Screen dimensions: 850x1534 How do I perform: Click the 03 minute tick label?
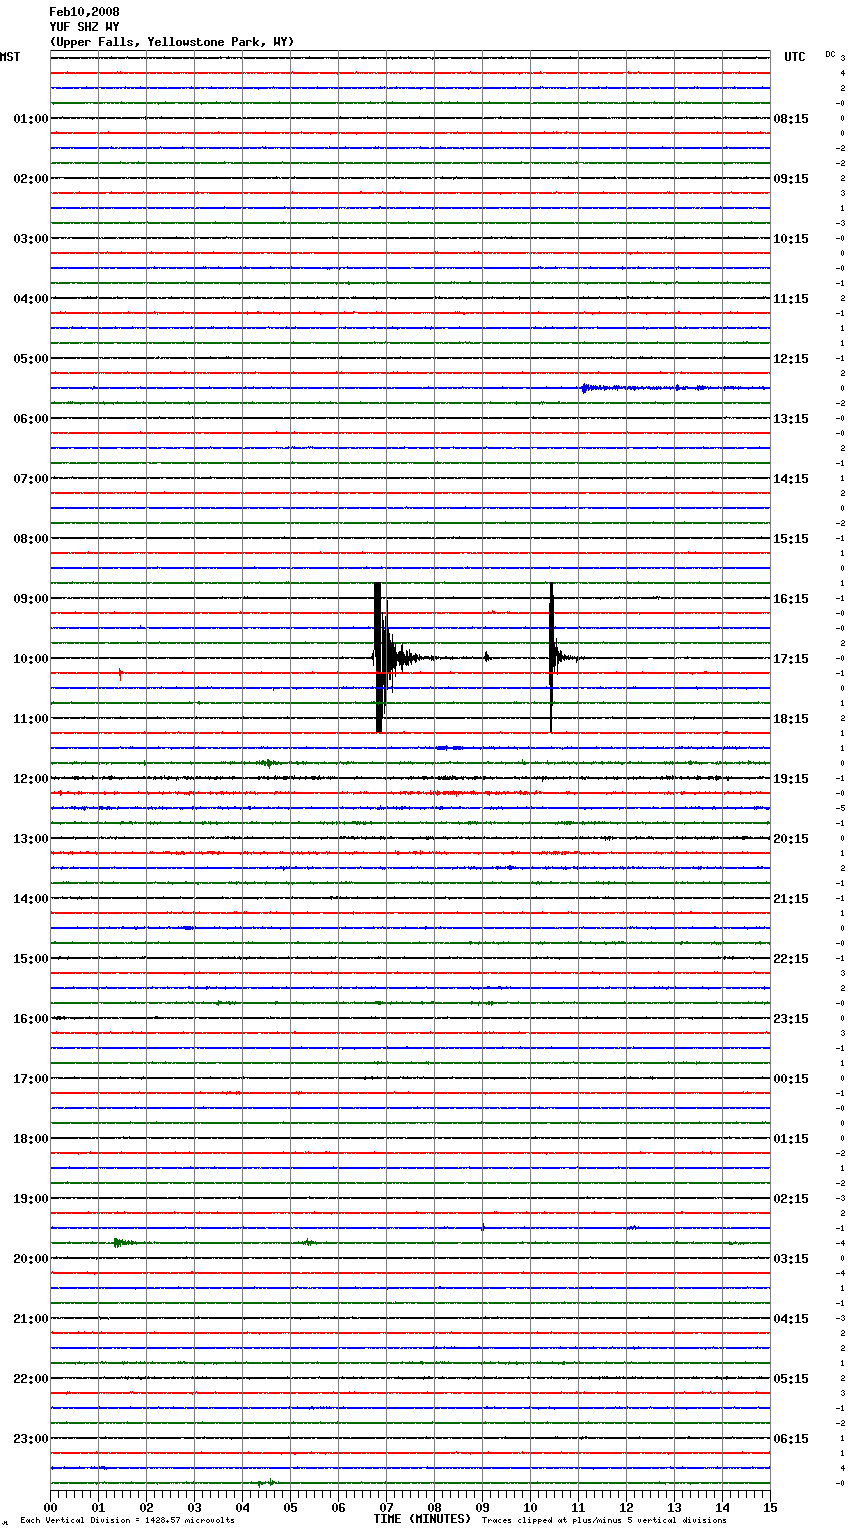(x=194, y=1507)
